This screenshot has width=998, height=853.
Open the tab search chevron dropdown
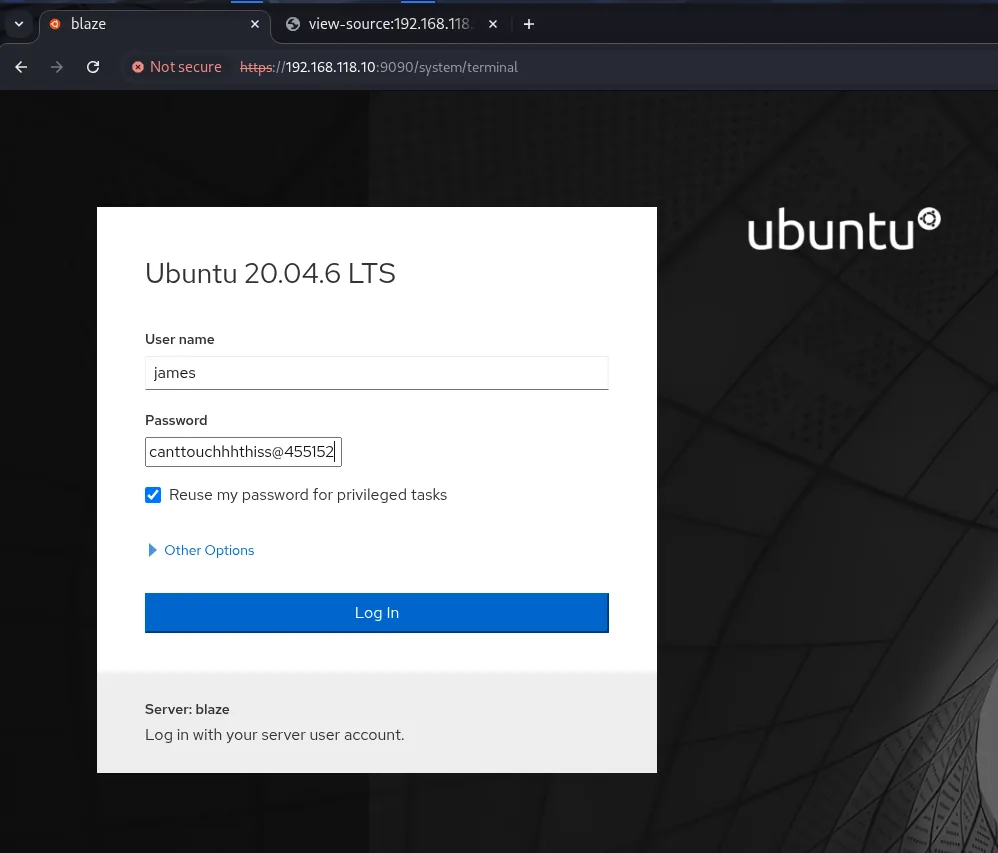(x=19, y=24)
